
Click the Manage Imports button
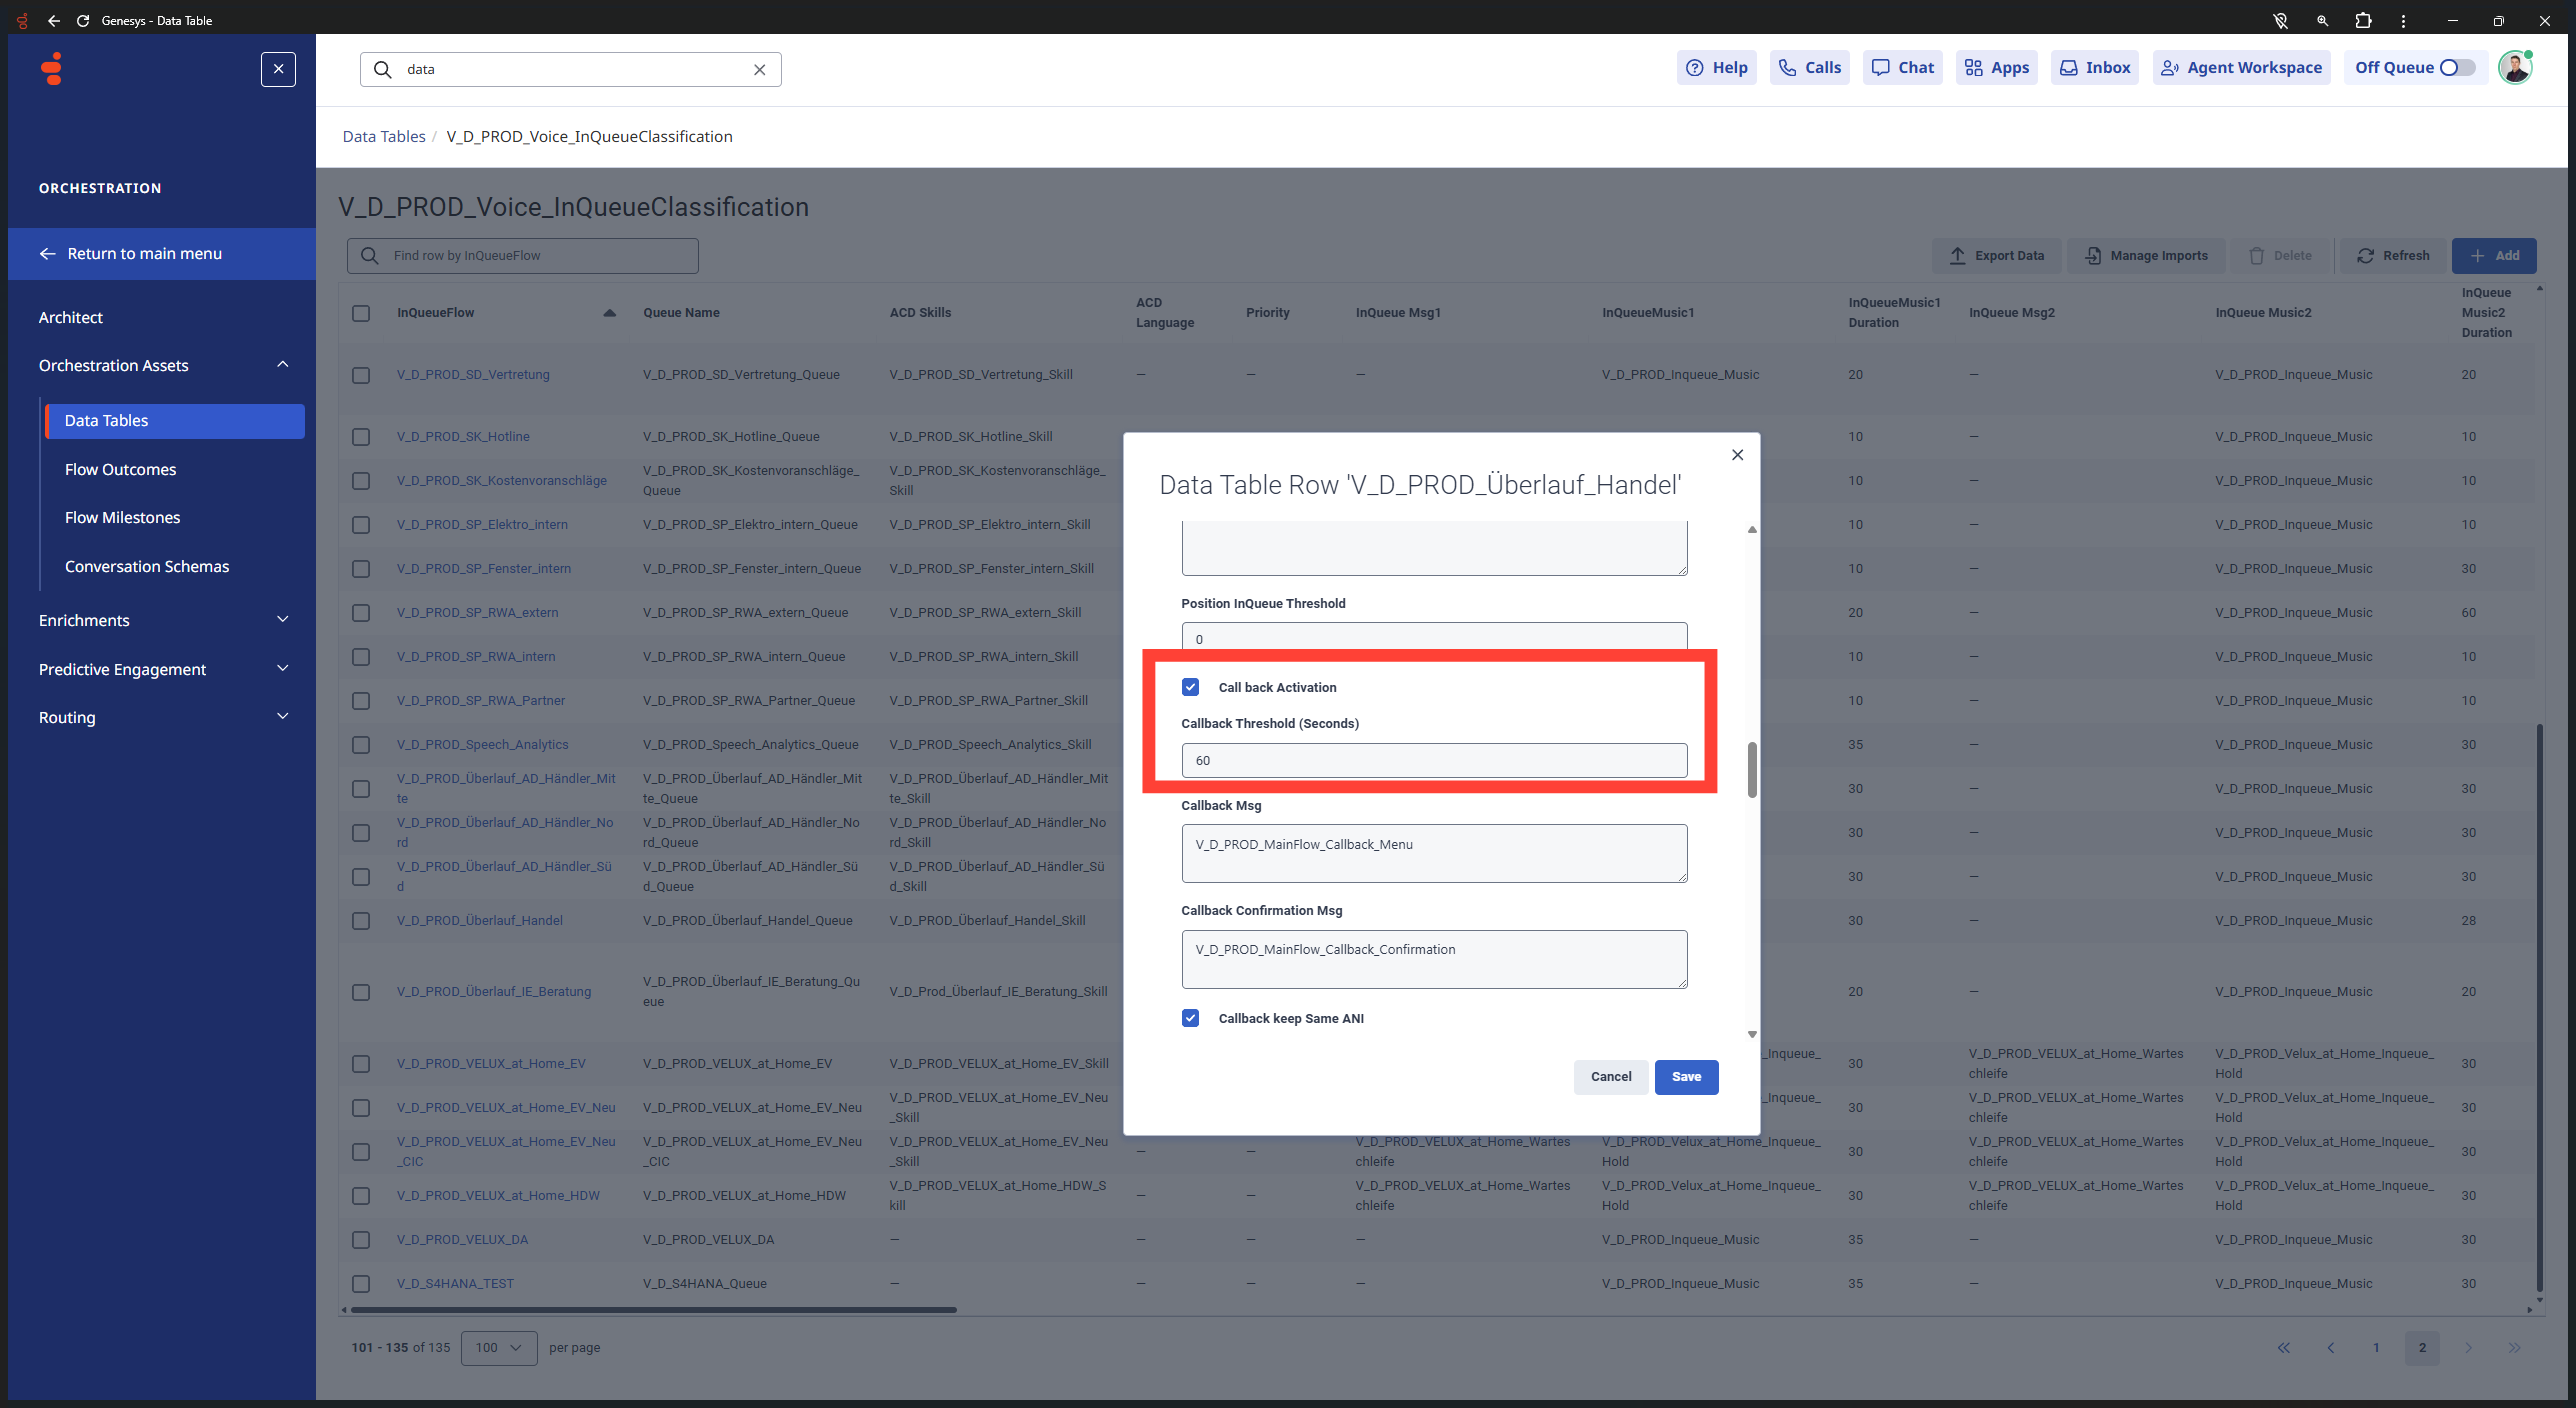click(2145, 256)
